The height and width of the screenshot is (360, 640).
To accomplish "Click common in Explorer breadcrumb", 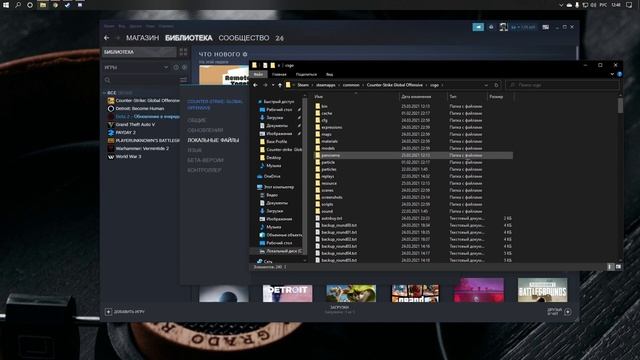I will (351, 85).
